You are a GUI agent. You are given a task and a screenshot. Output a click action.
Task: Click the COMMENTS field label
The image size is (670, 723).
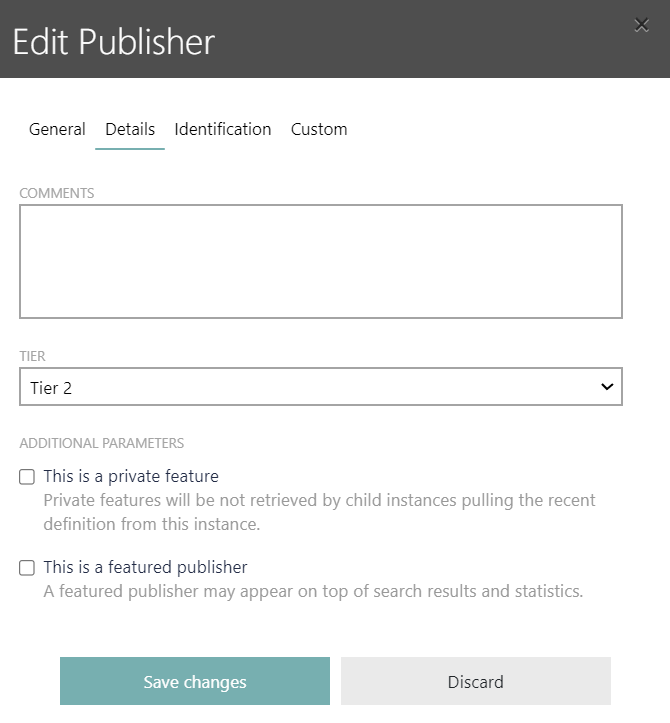[57, 193]
